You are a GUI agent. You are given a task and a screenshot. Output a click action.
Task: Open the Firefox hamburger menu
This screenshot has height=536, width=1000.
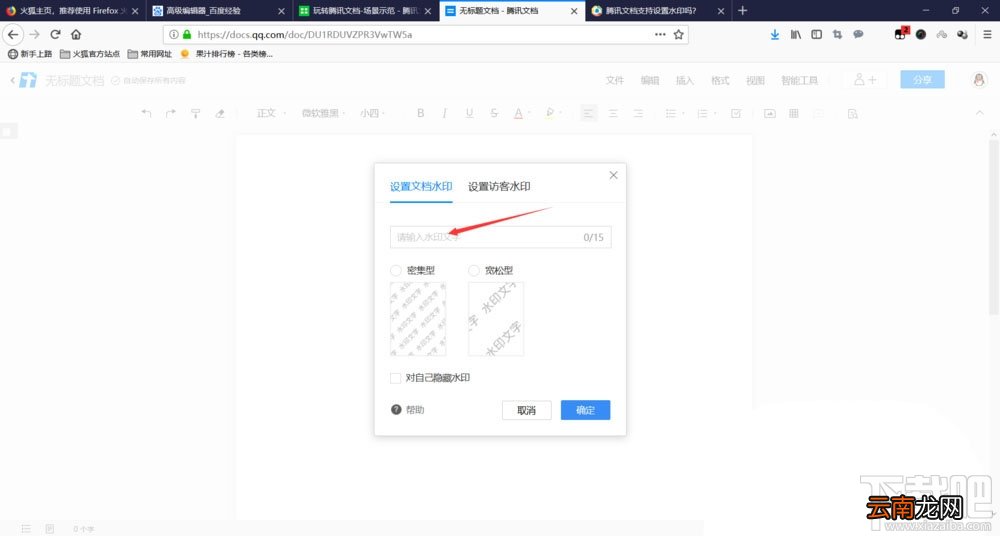(x=987, y=34)
